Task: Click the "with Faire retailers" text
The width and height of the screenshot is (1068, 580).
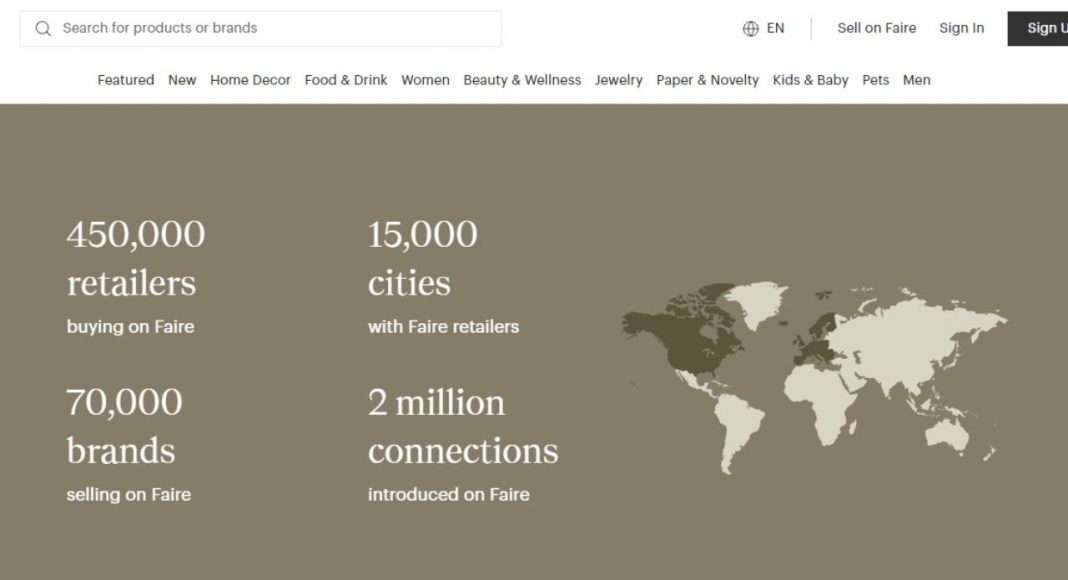Action: click(x=443, y=327)
